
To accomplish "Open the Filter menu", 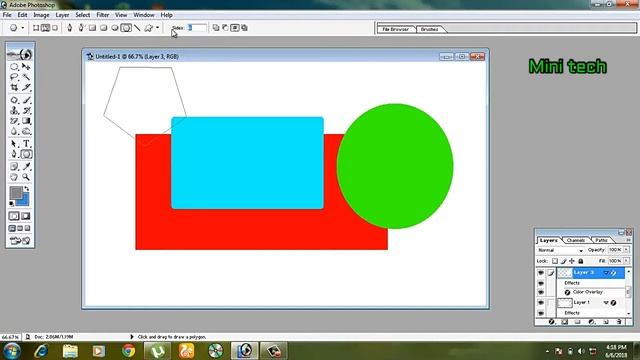I will click(102, 15).
